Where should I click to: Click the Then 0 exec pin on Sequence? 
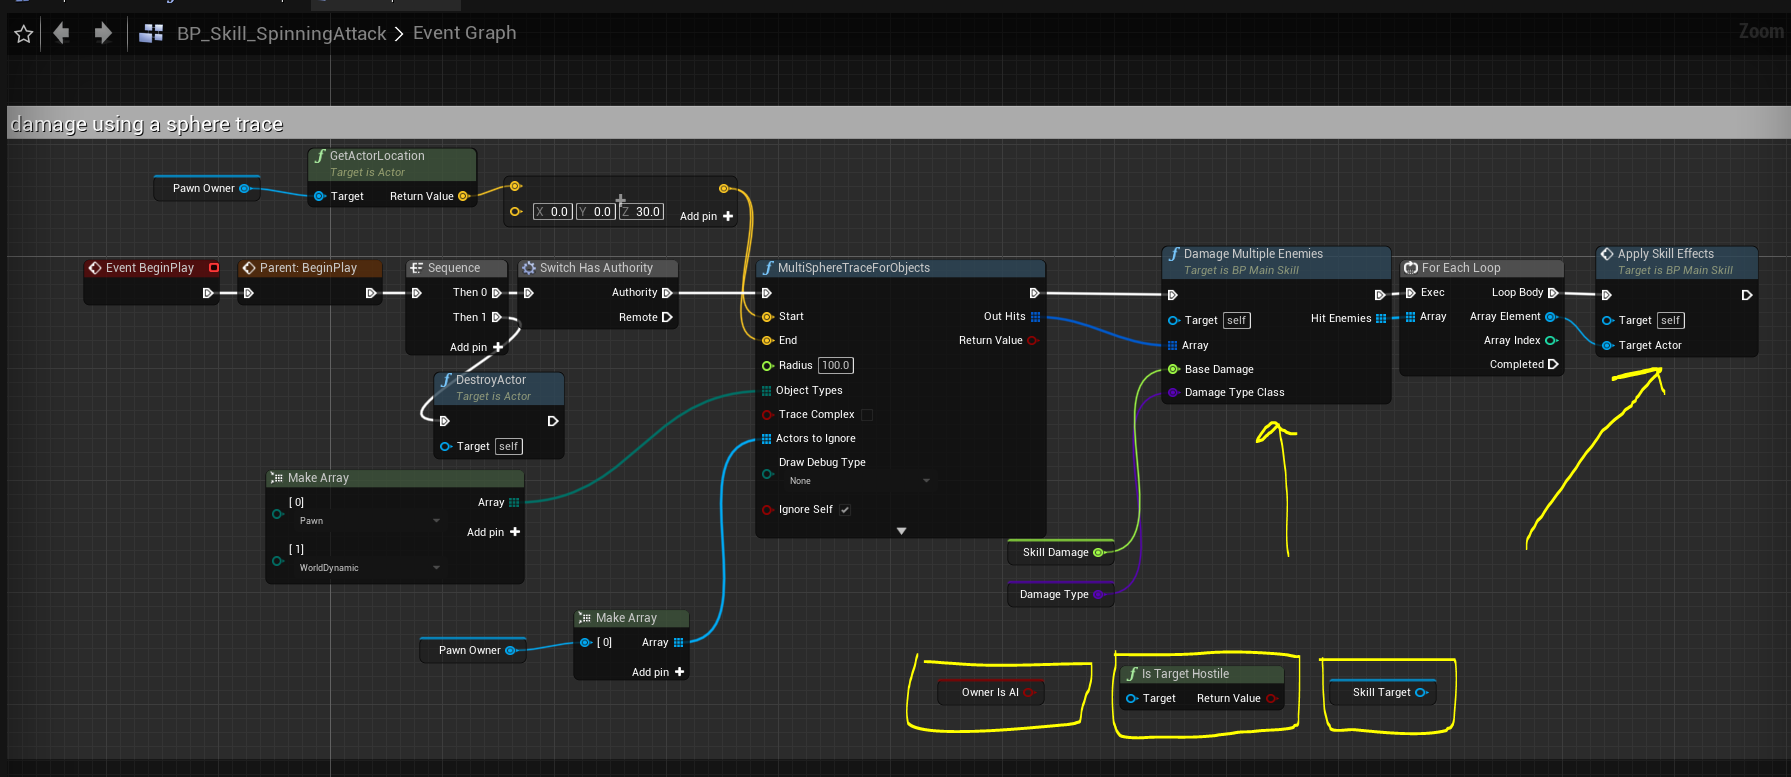click(x=496, y=293)
